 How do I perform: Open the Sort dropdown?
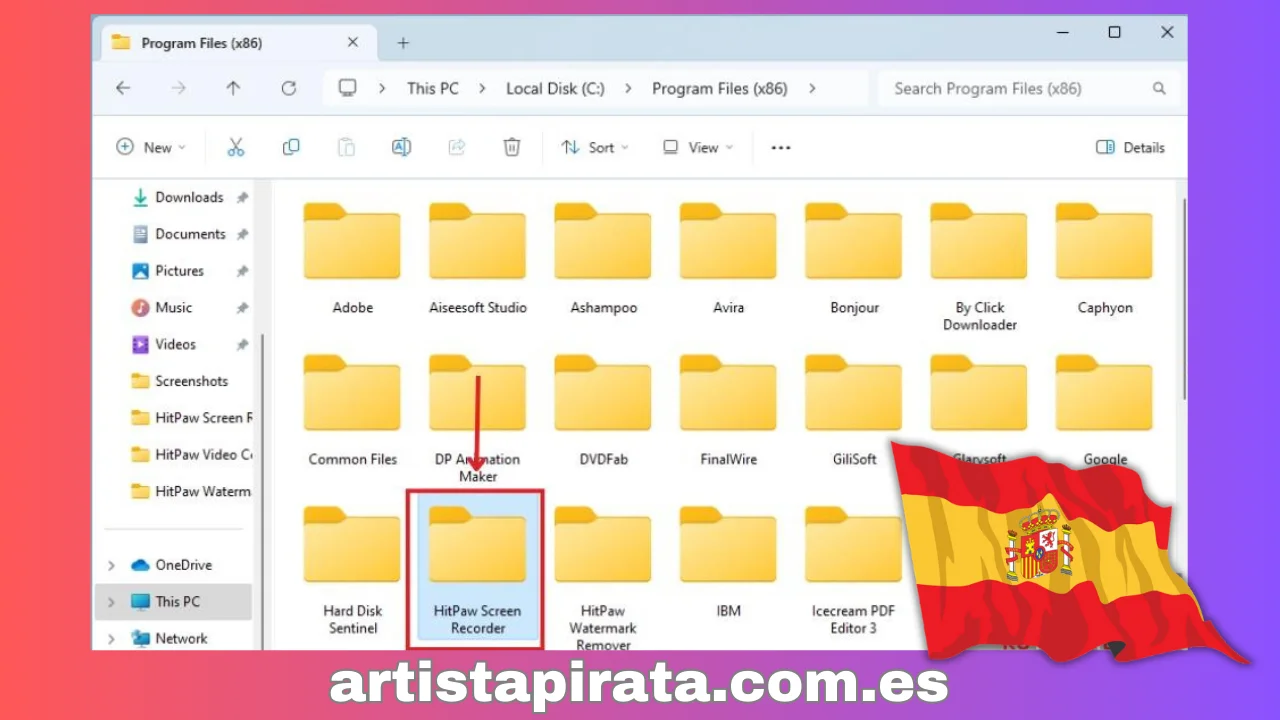[595, 147]
